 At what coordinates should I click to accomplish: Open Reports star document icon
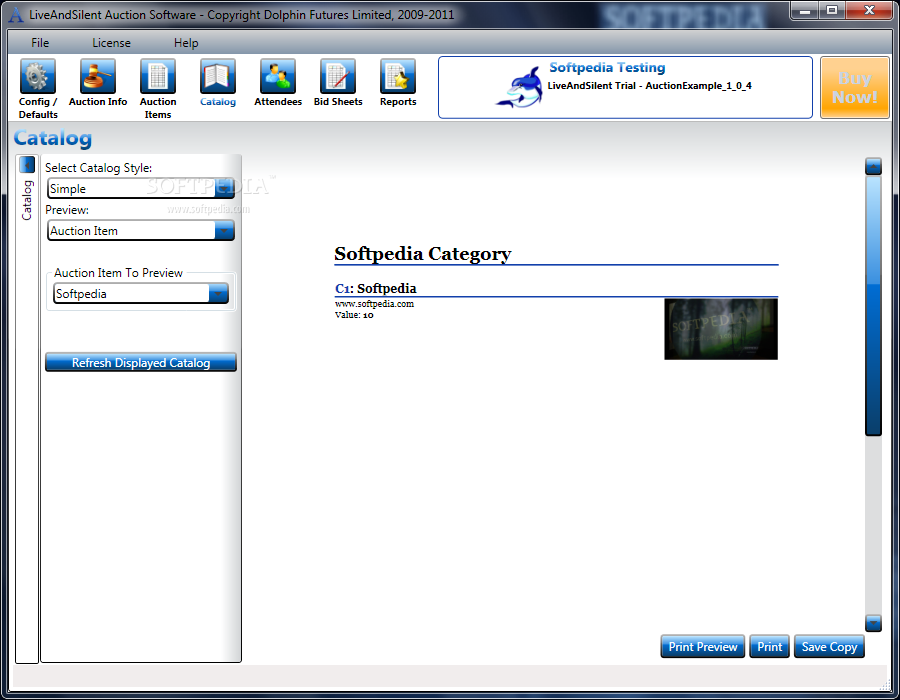[398, 76]
